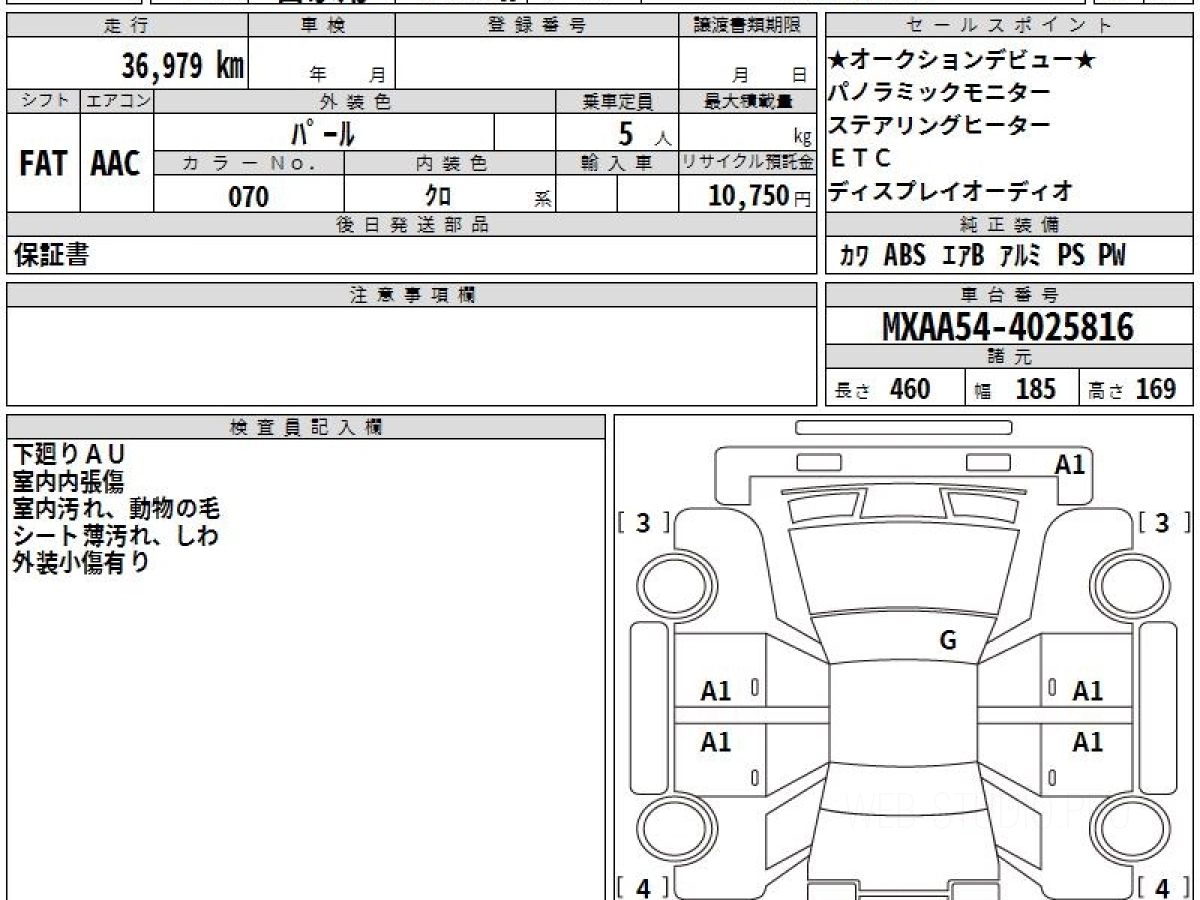This screenshot has width=1200, height=900.
Task: Select the ETC sales point line
Action: click(861, 157)
